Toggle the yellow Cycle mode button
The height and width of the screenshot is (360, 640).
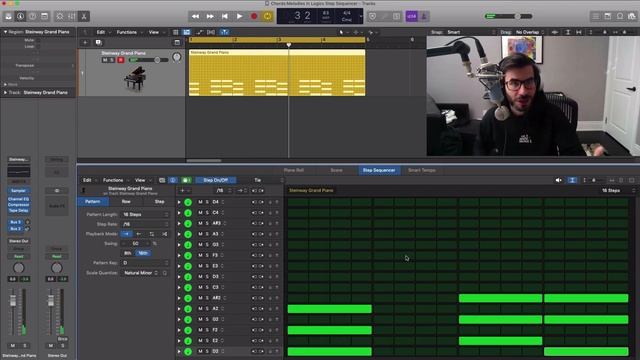pos(268,16)
